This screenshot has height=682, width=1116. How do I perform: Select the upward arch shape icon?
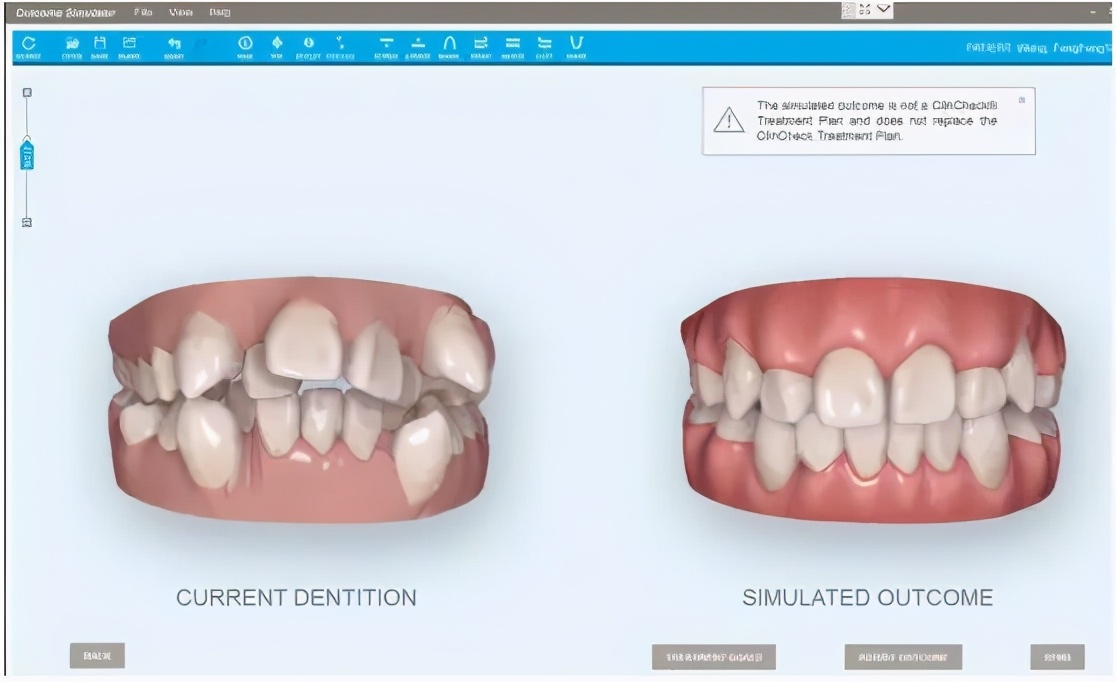tap(449, 43)
